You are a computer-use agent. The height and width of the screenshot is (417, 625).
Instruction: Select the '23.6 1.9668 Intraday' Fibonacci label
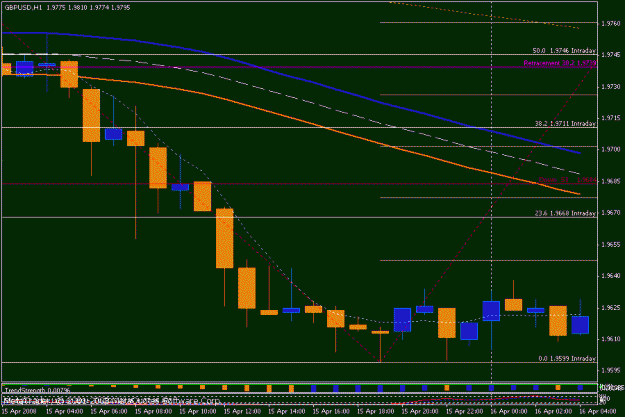coord(565,213)
